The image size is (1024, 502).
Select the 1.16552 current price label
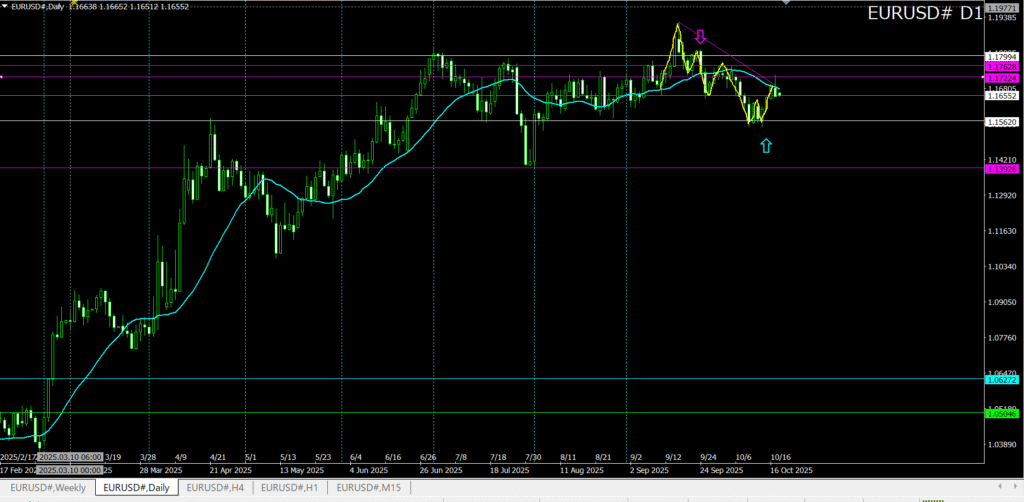pyautogui.click(x=1001, y=96)
